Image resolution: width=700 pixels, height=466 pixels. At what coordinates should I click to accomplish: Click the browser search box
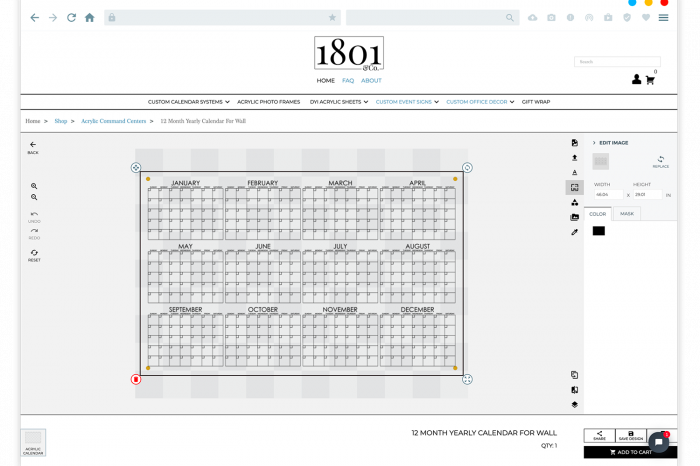click(433, 17)
